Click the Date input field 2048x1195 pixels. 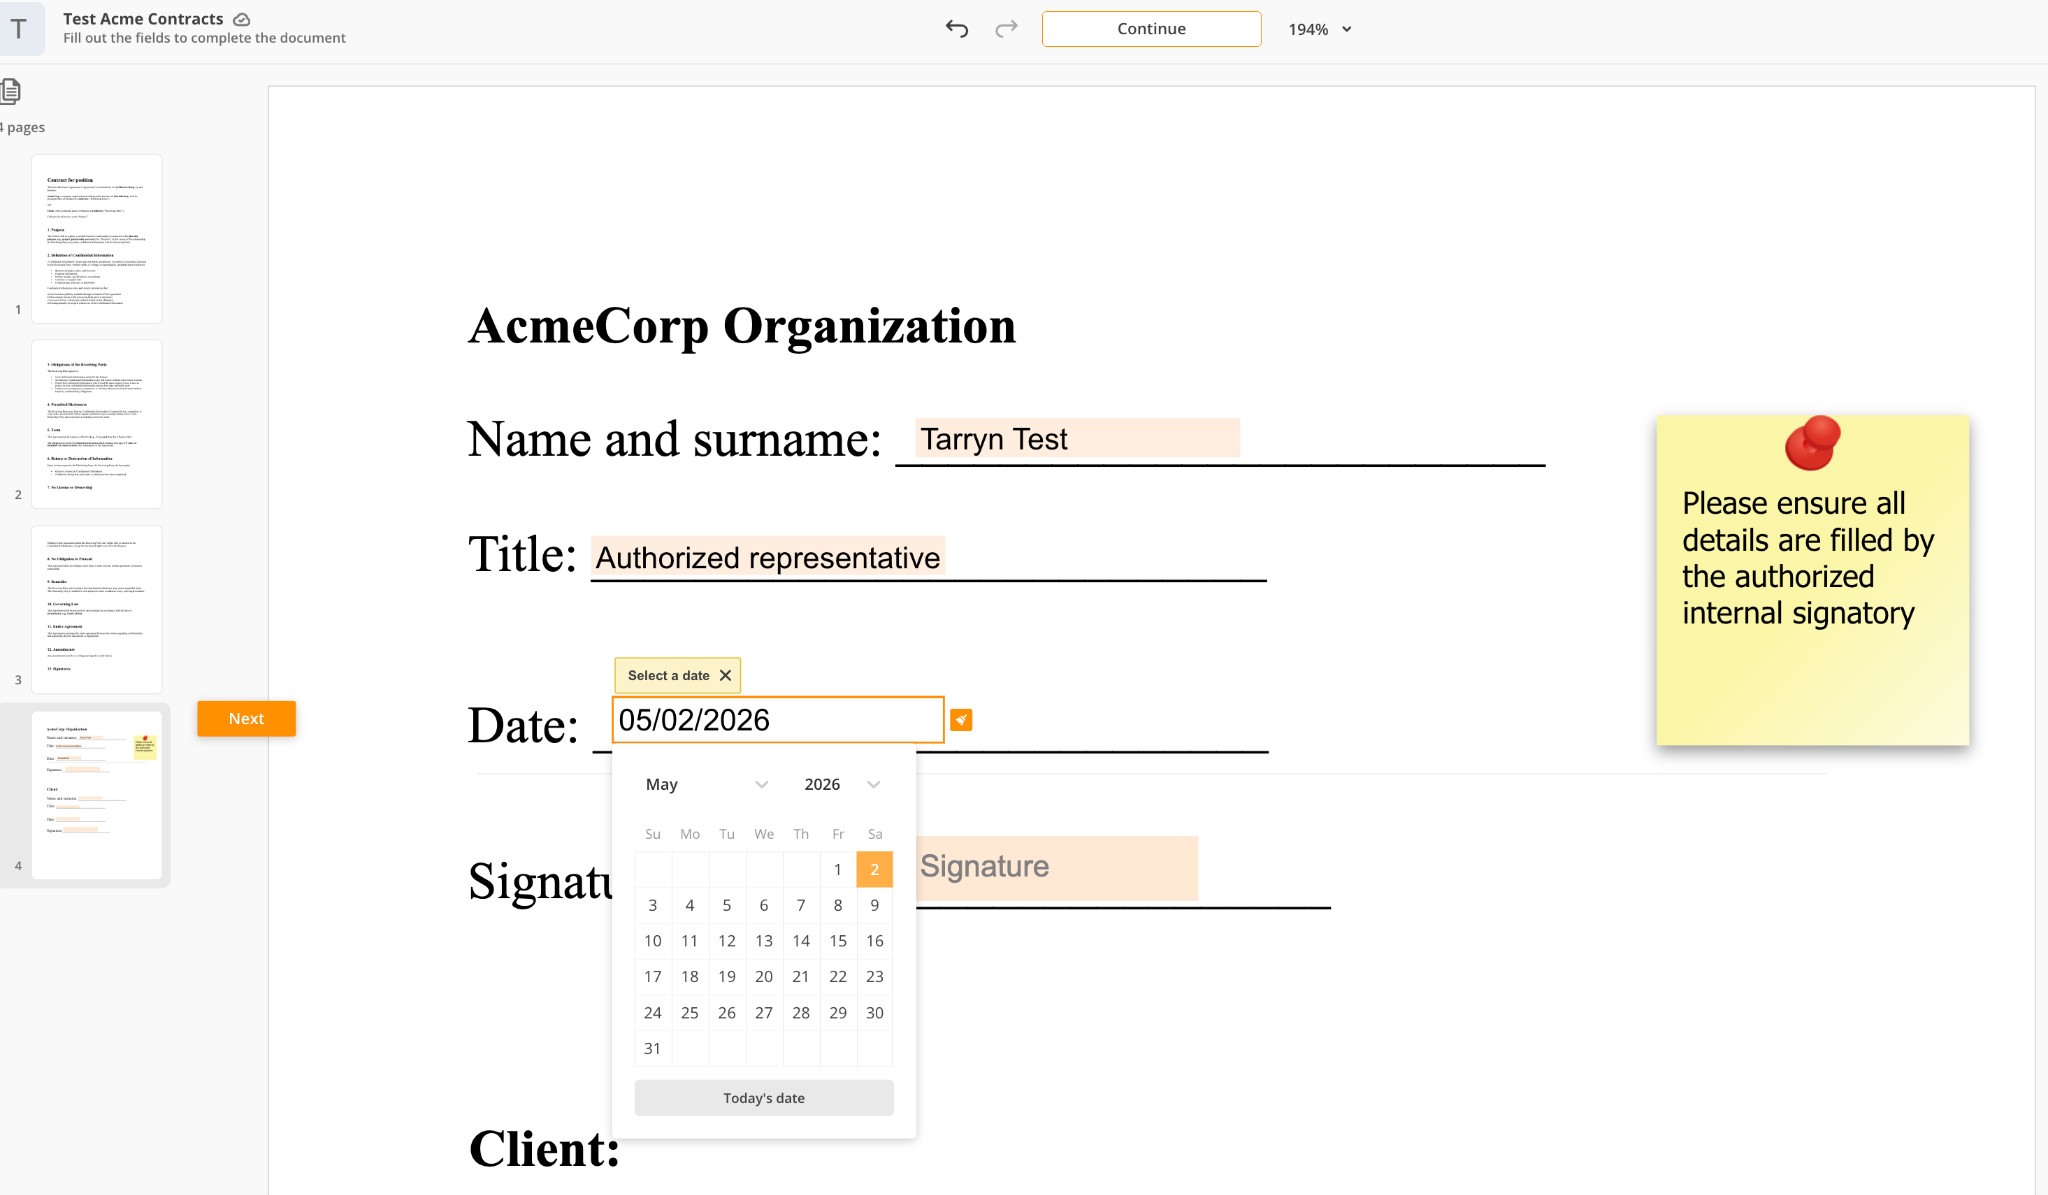point(778,720)
